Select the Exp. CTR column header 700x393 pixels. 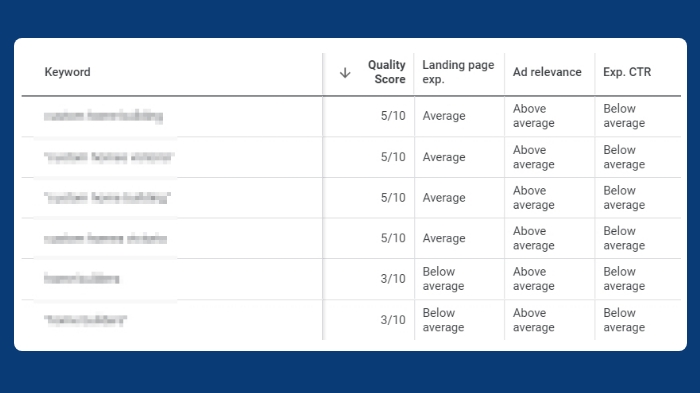click(x=627, y=72)
